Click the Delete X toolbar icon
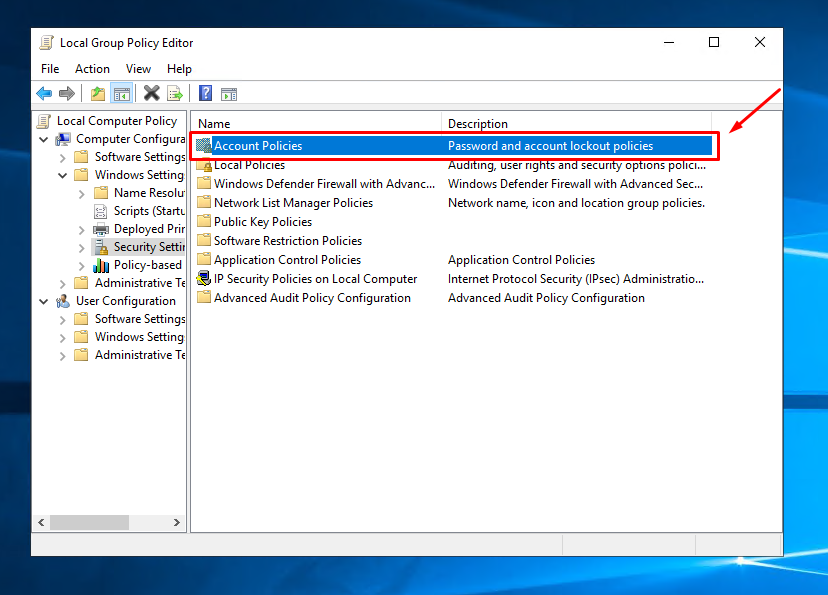Image resolution: width=828 pixels, height=595 pixels. (x=152, y=93)
